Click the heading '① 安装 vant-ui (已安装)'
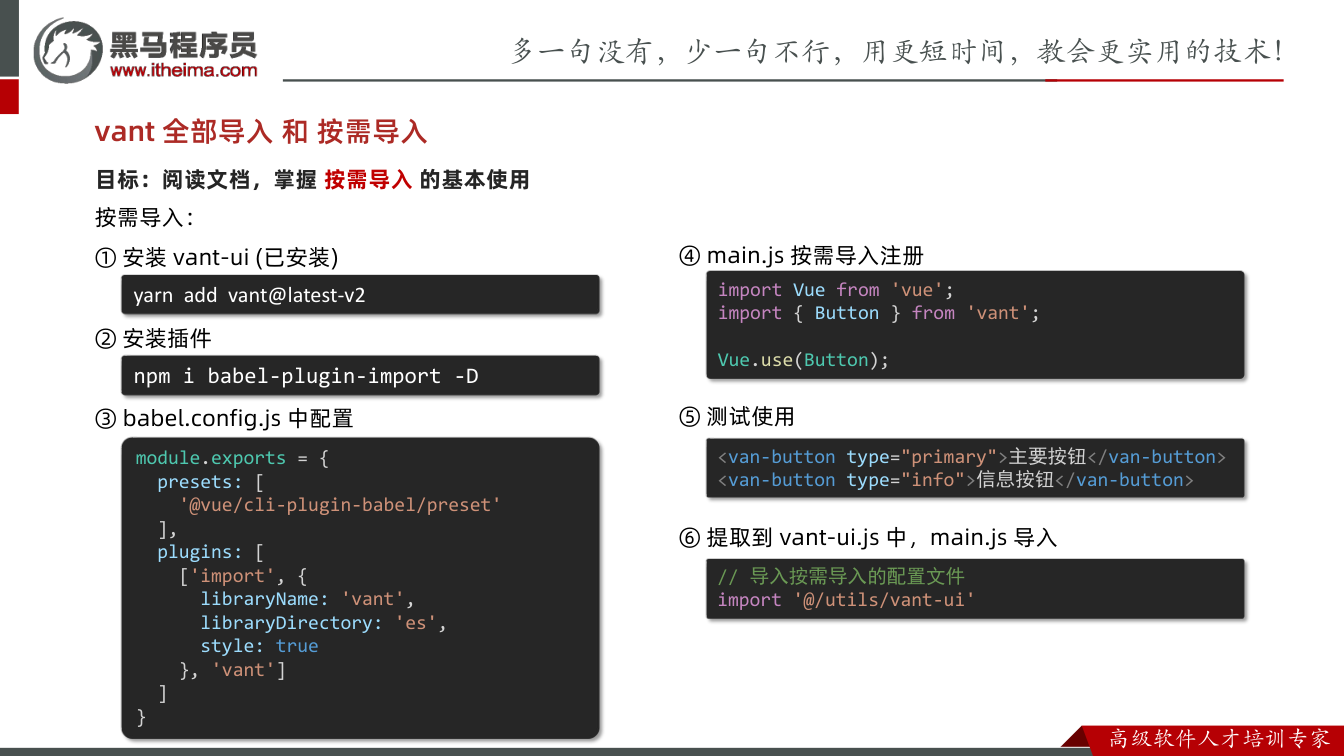The height and width of the screenshot is (756, 1344). point(217,257)
